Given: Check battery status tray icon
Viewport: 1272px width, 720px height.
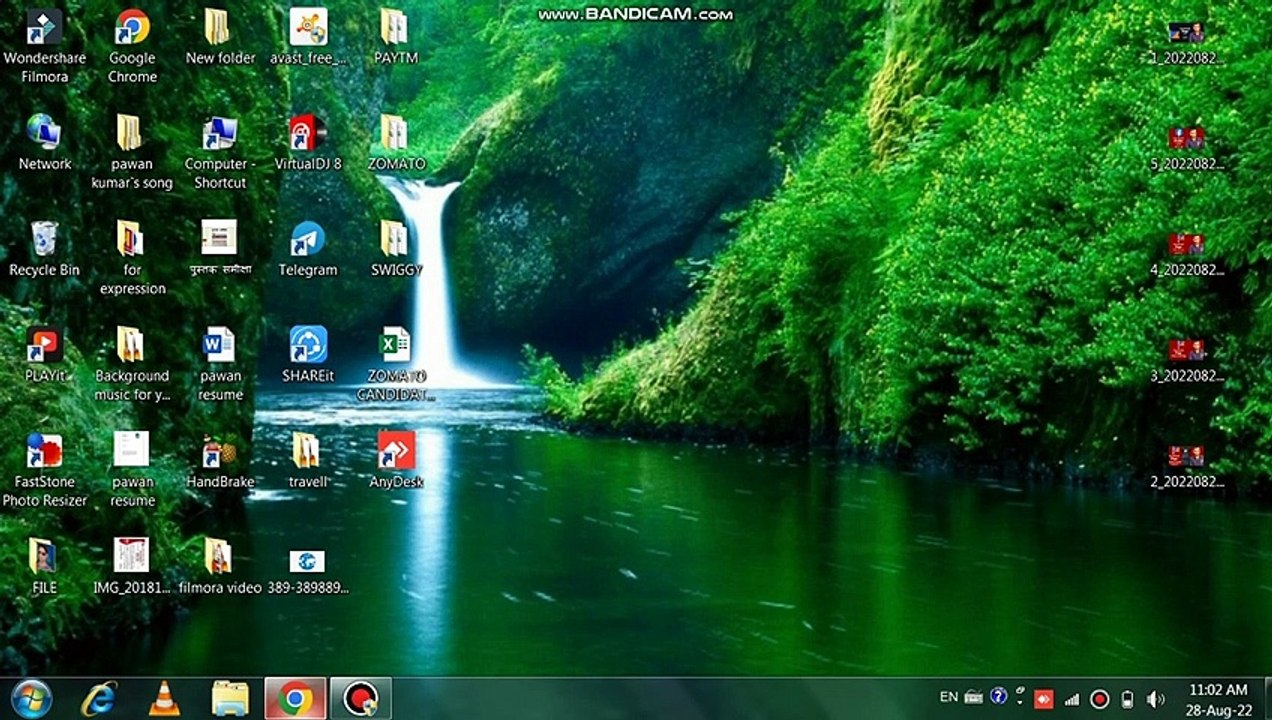Looking at the screenshot, I should [1128, 698].
